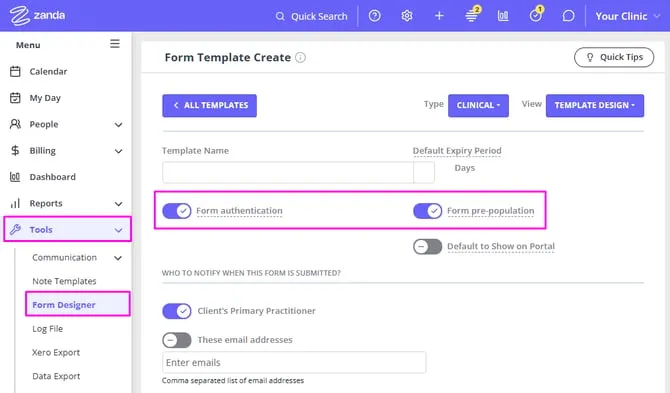Click the plus add-new icon in header
The height and width of the screenshot is (393, 670).
pos(439,16)
